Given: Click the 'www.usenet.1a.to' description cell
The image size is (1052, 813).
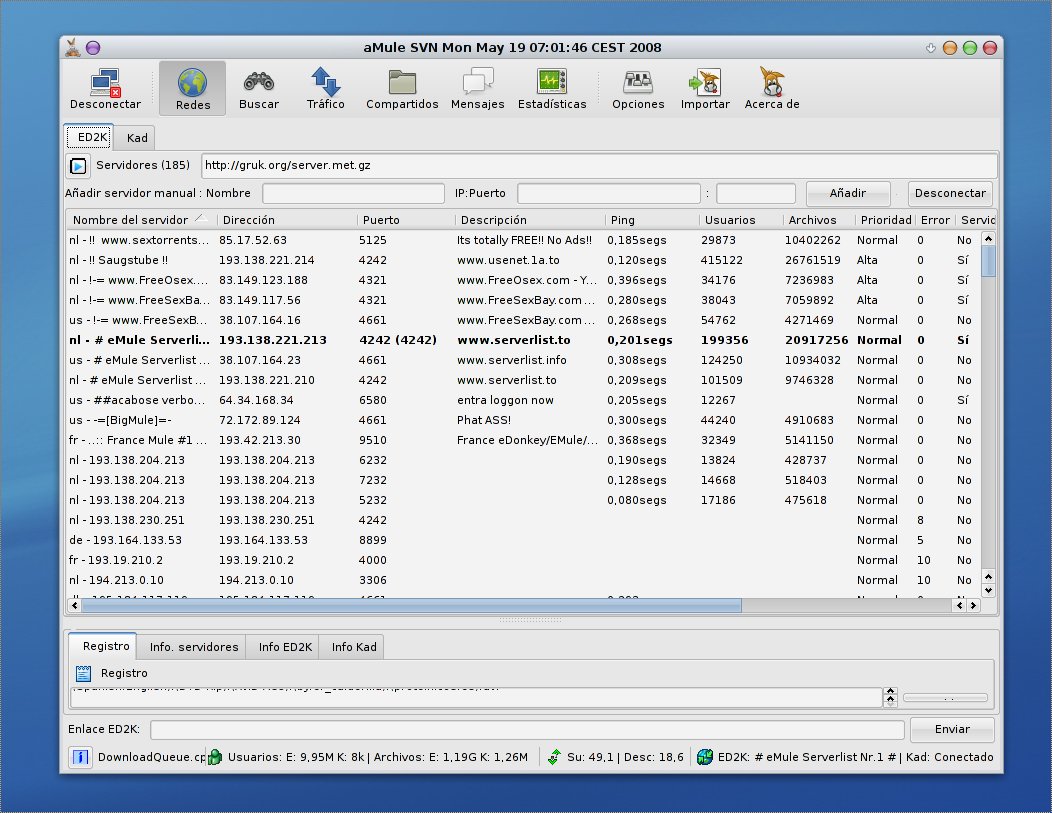Looking at the screenshot, I should coord(508,260).
